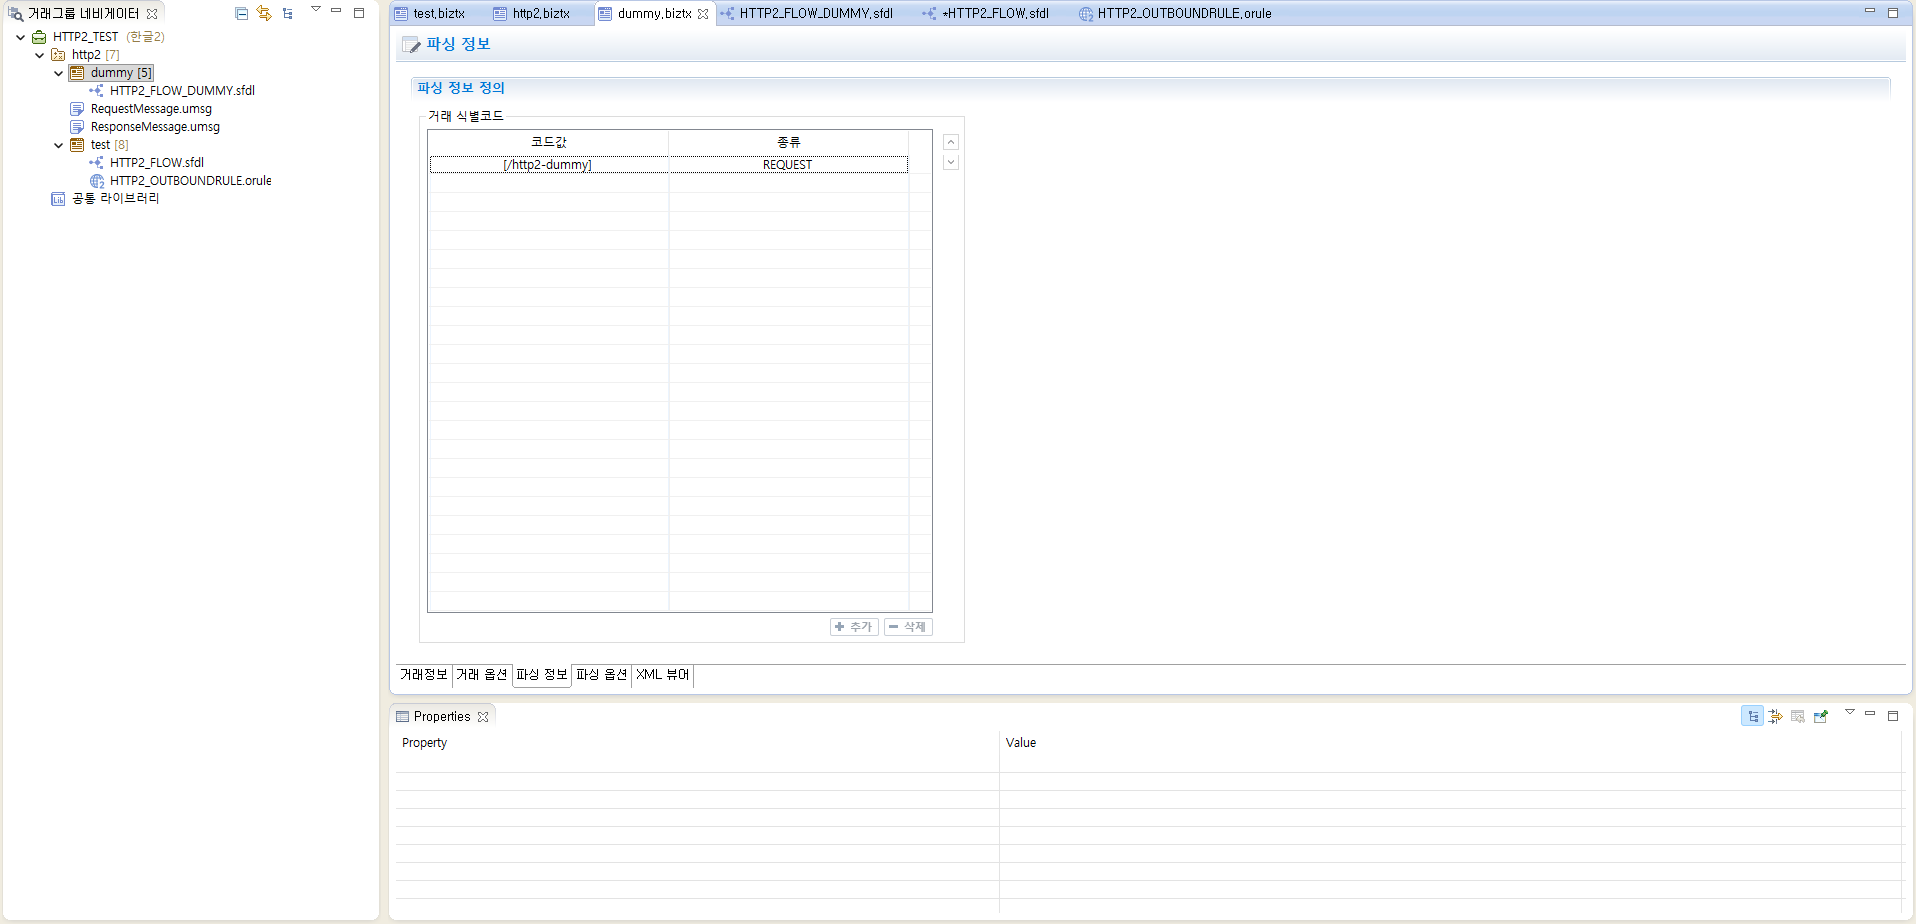This screenshot has height=924, width=1916.
Task: Click the down arrow beside the 코드값 table
Action: [950, 161]
